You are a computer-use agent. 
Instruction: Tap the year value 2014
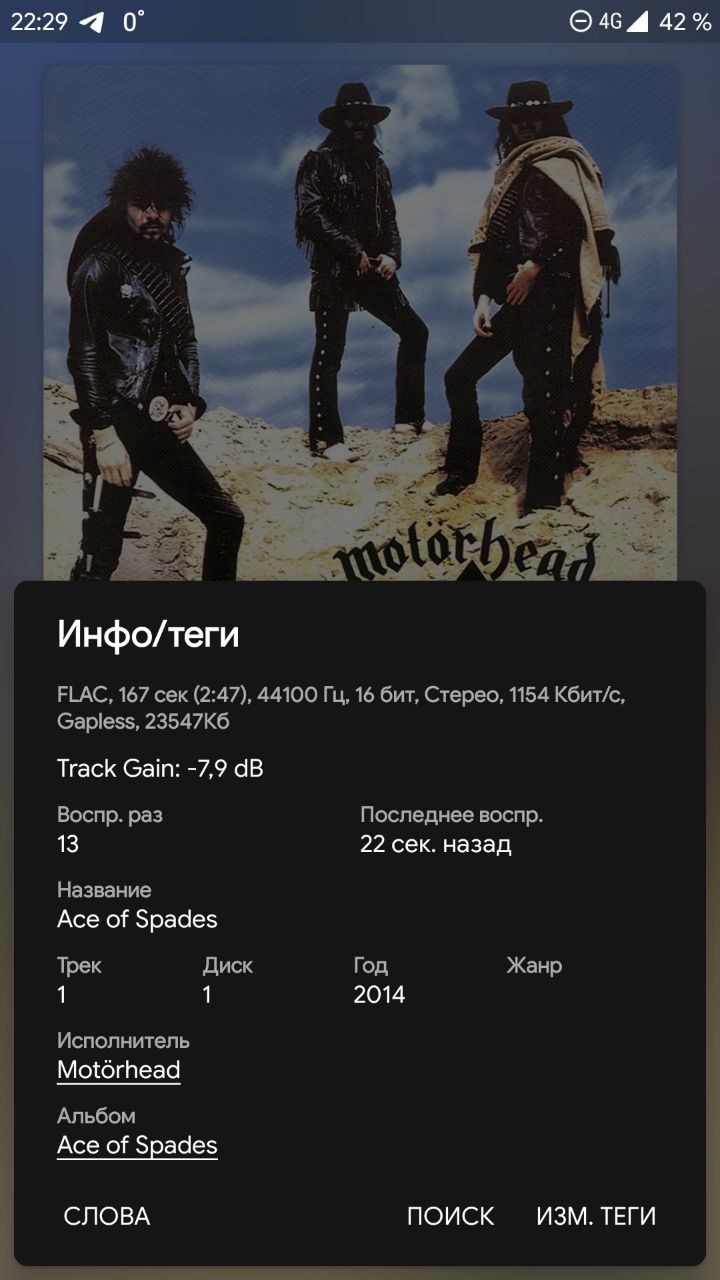pos(379,994)
